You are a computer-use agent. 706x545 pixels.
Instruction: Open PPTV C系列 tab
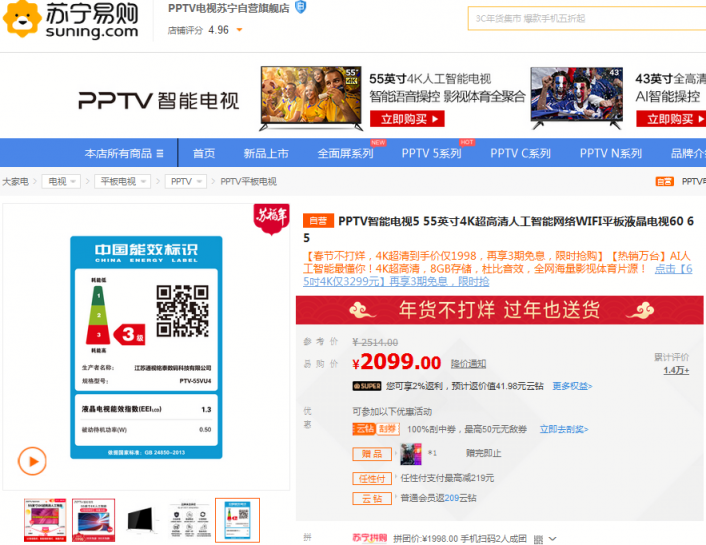[x=520, y=154]
